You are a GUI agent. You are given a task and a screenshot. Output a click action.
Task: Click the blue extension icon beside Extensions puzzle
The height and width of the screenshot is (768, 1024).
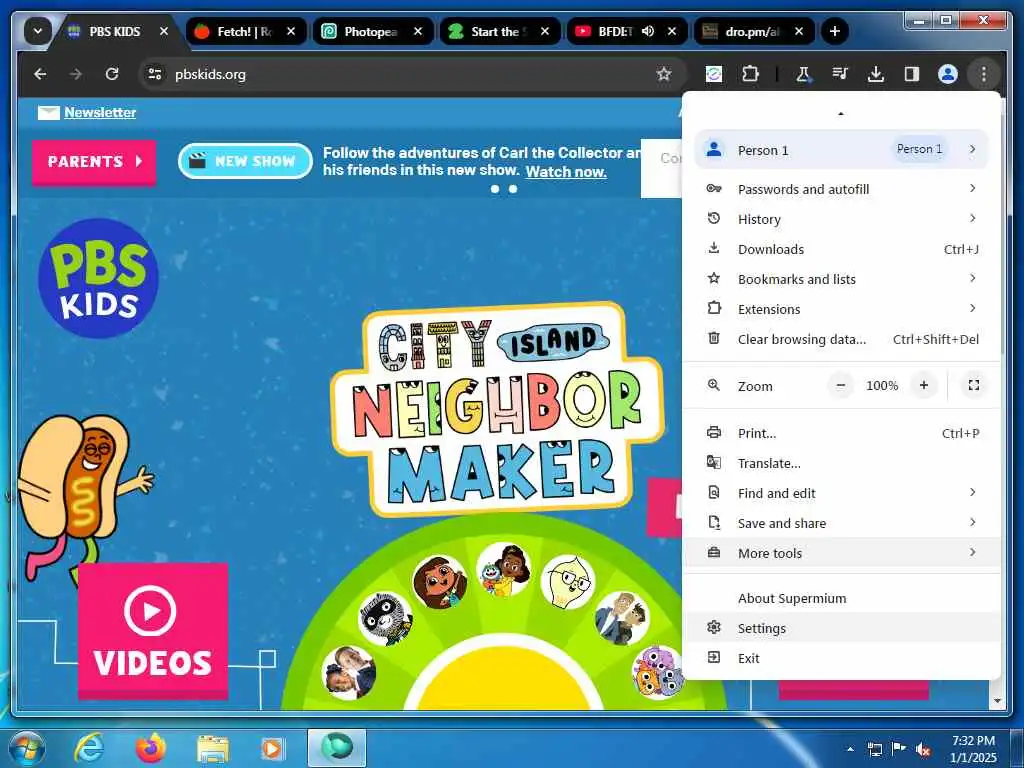(x=714, y=74)
